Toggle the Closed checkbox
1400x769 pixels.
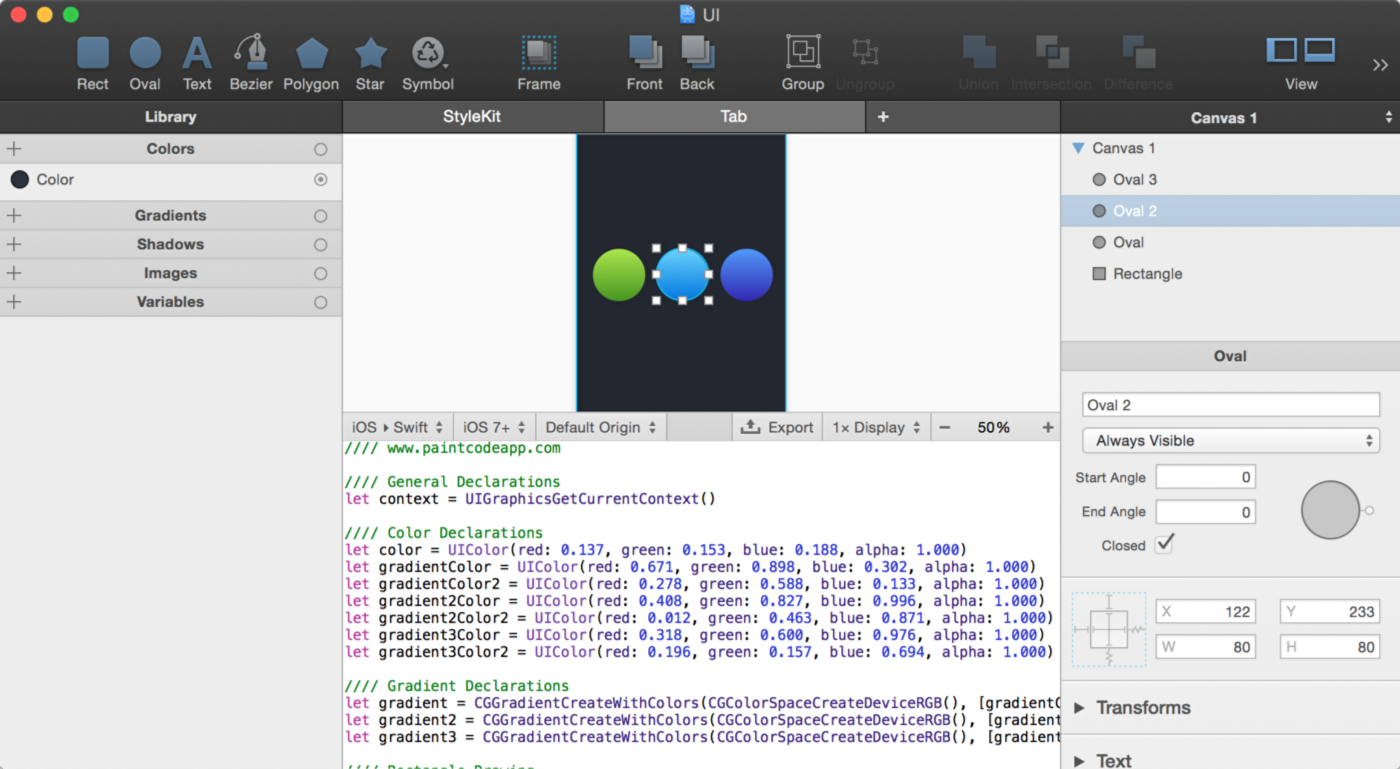(x=1164, y=544)
